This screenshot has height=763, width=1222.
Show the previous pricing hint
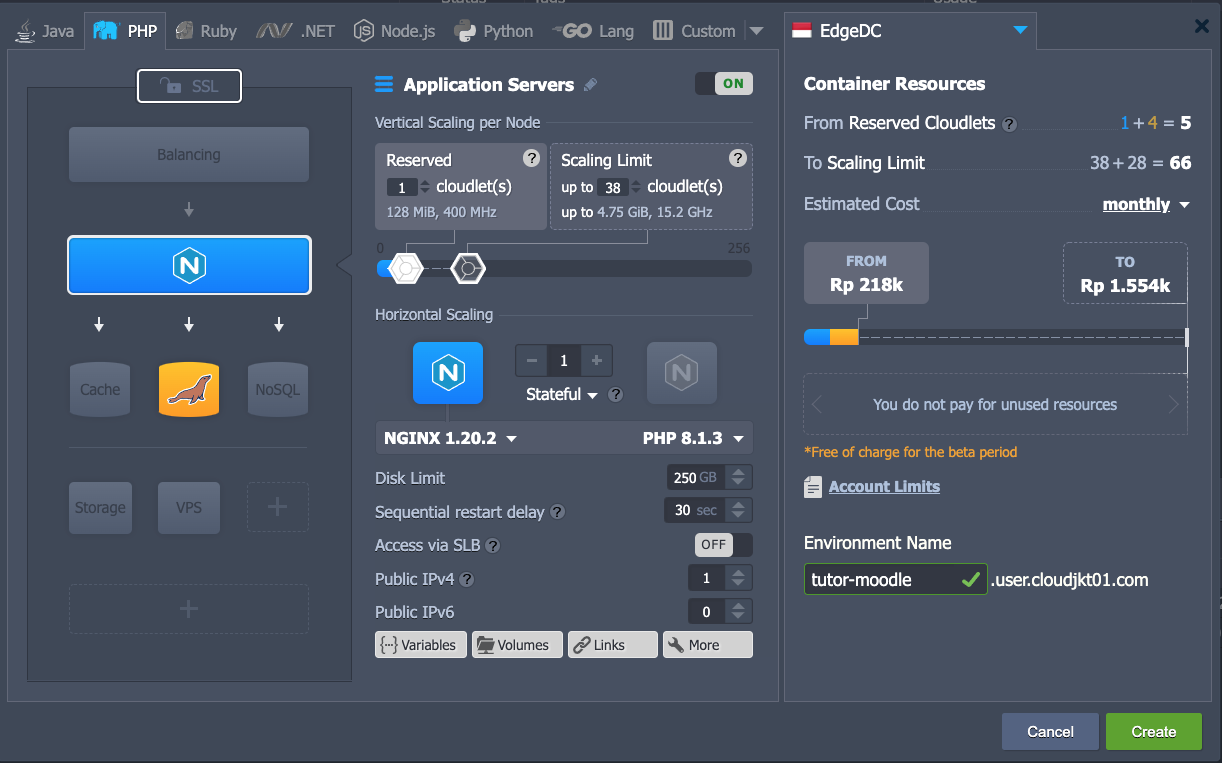coord(817,405)
